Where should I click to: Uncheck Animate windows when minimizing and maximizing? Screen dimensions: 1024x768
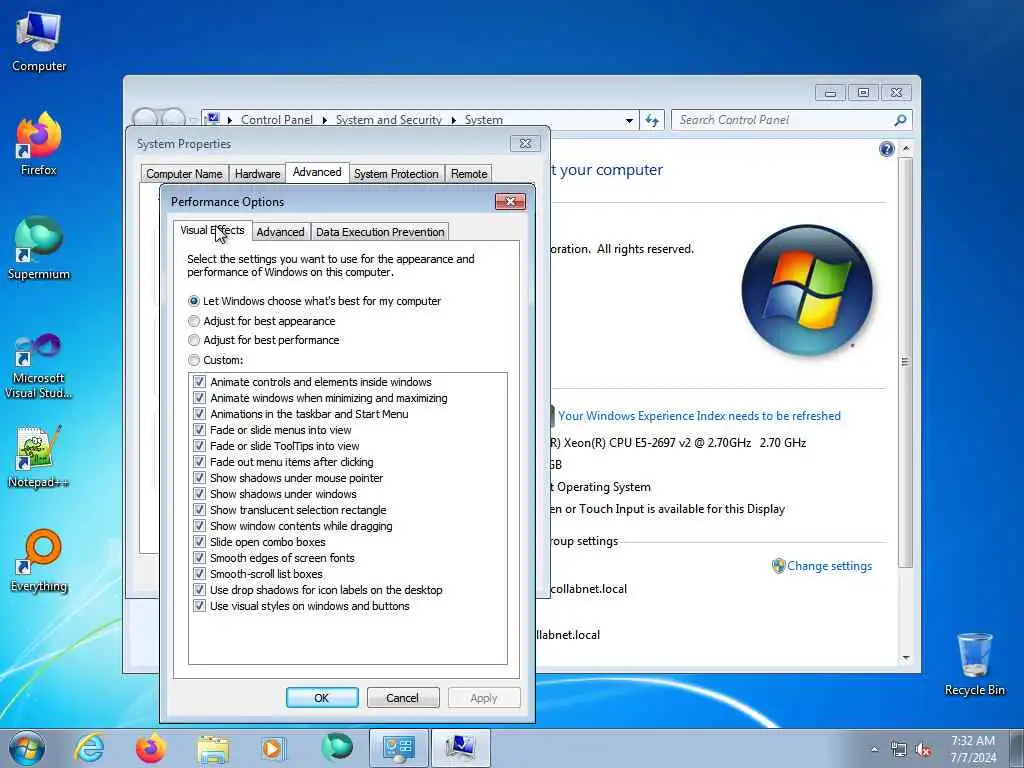click(199, 398)
